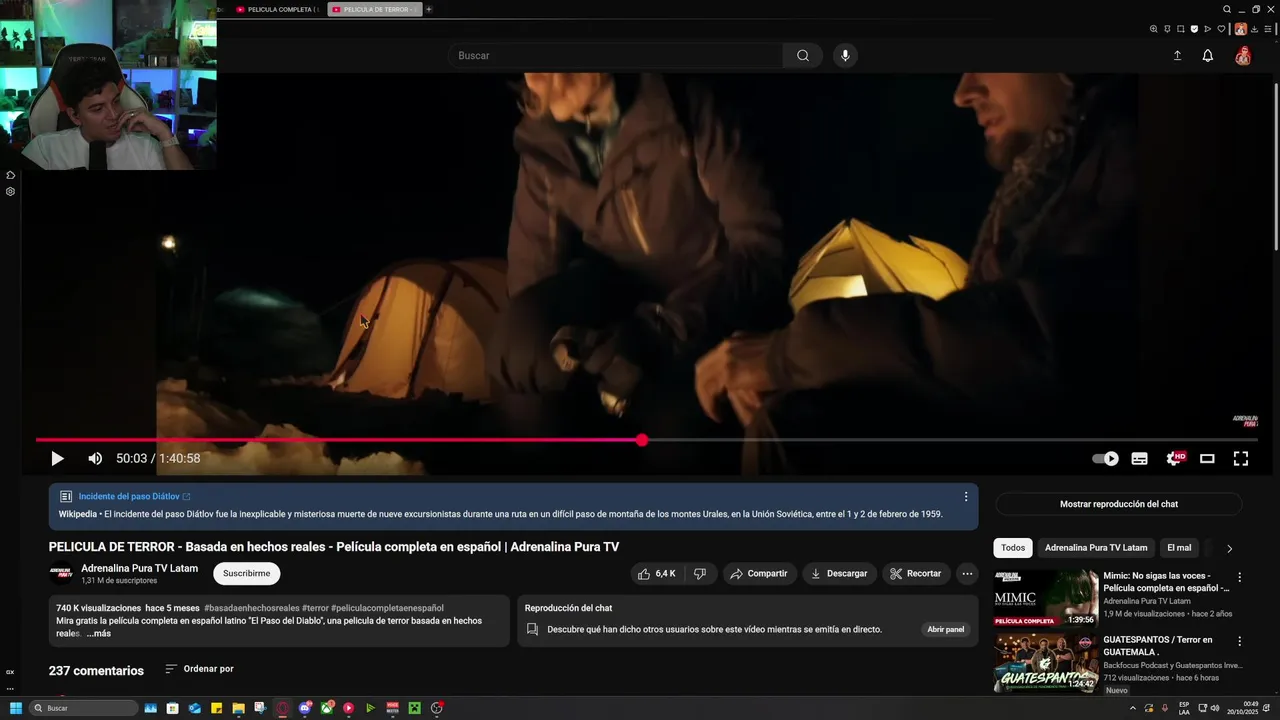The height and width of the screenshot is (720, 1280).
Task: Open Minecraft creeper icon in taskbar
Action: coord(414,708)
